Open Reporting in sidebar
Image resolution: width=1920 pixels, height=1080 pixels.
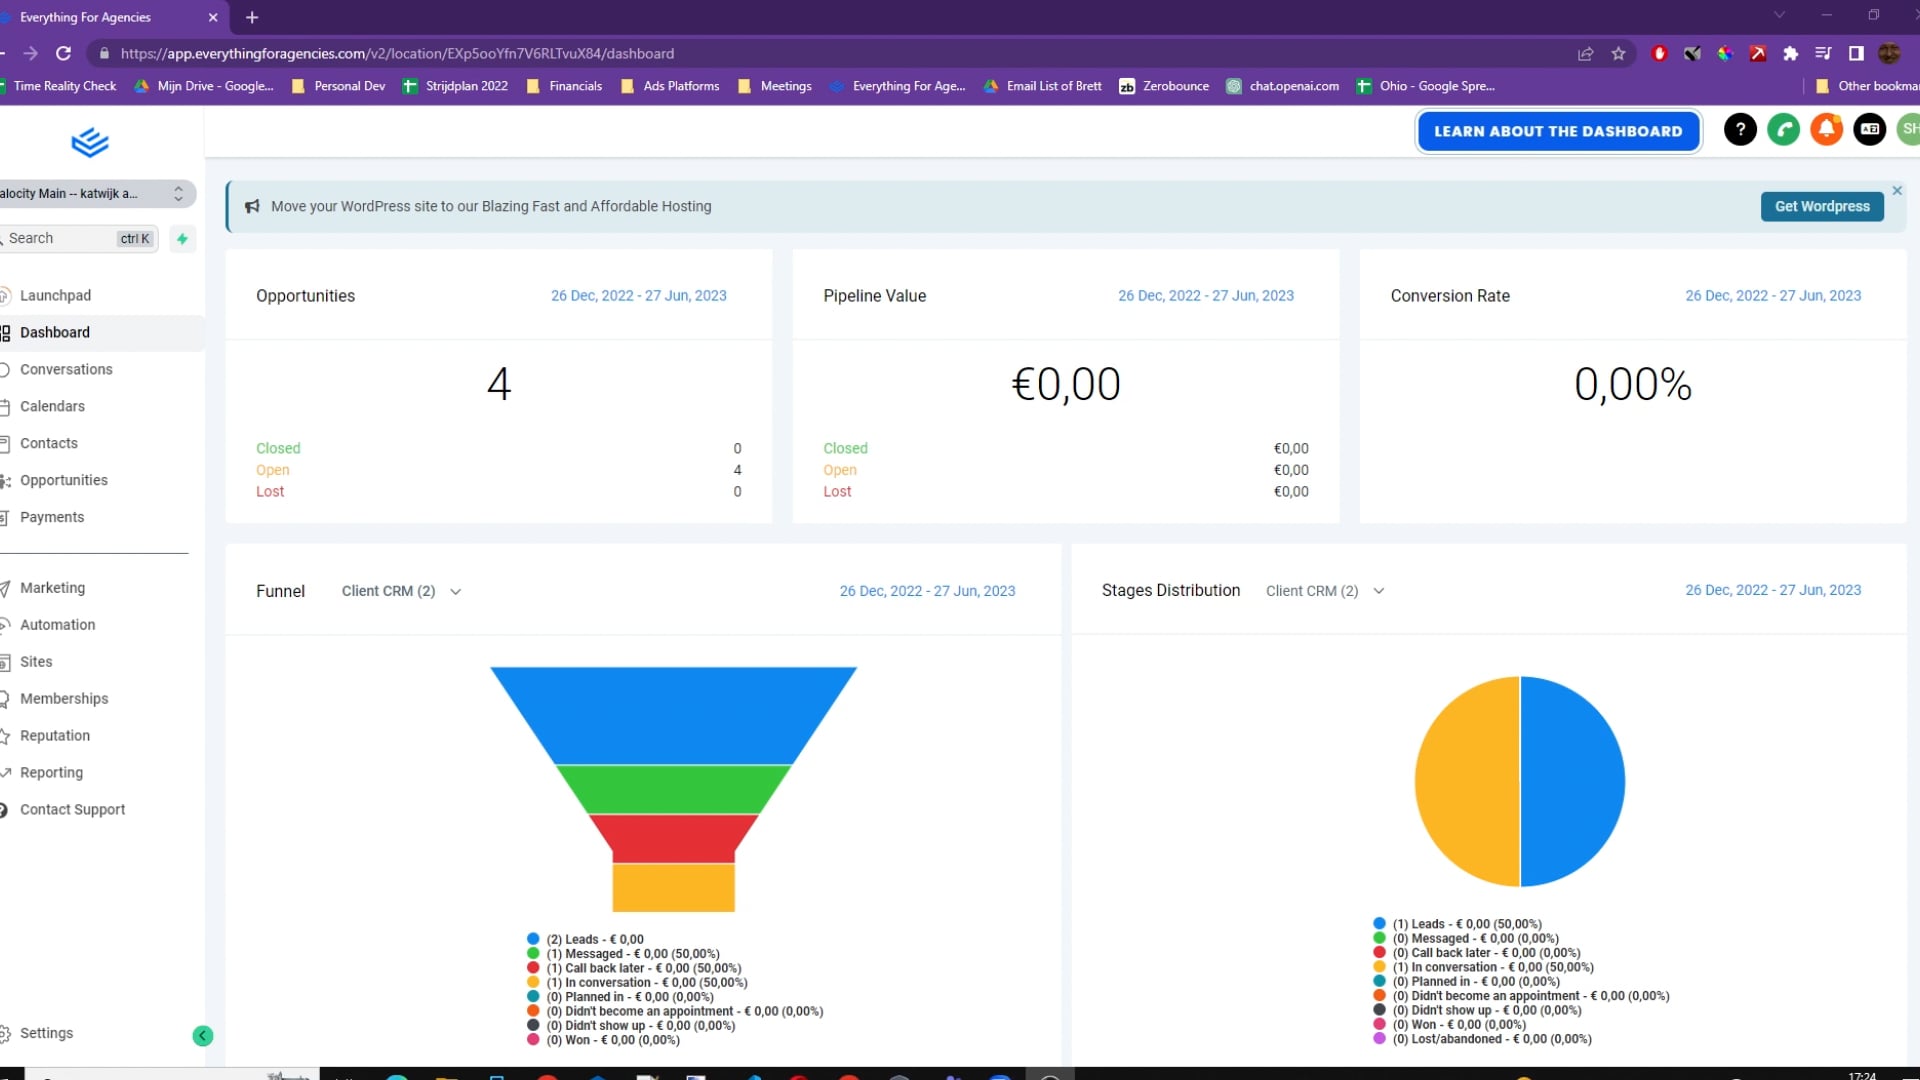[51, 773]
